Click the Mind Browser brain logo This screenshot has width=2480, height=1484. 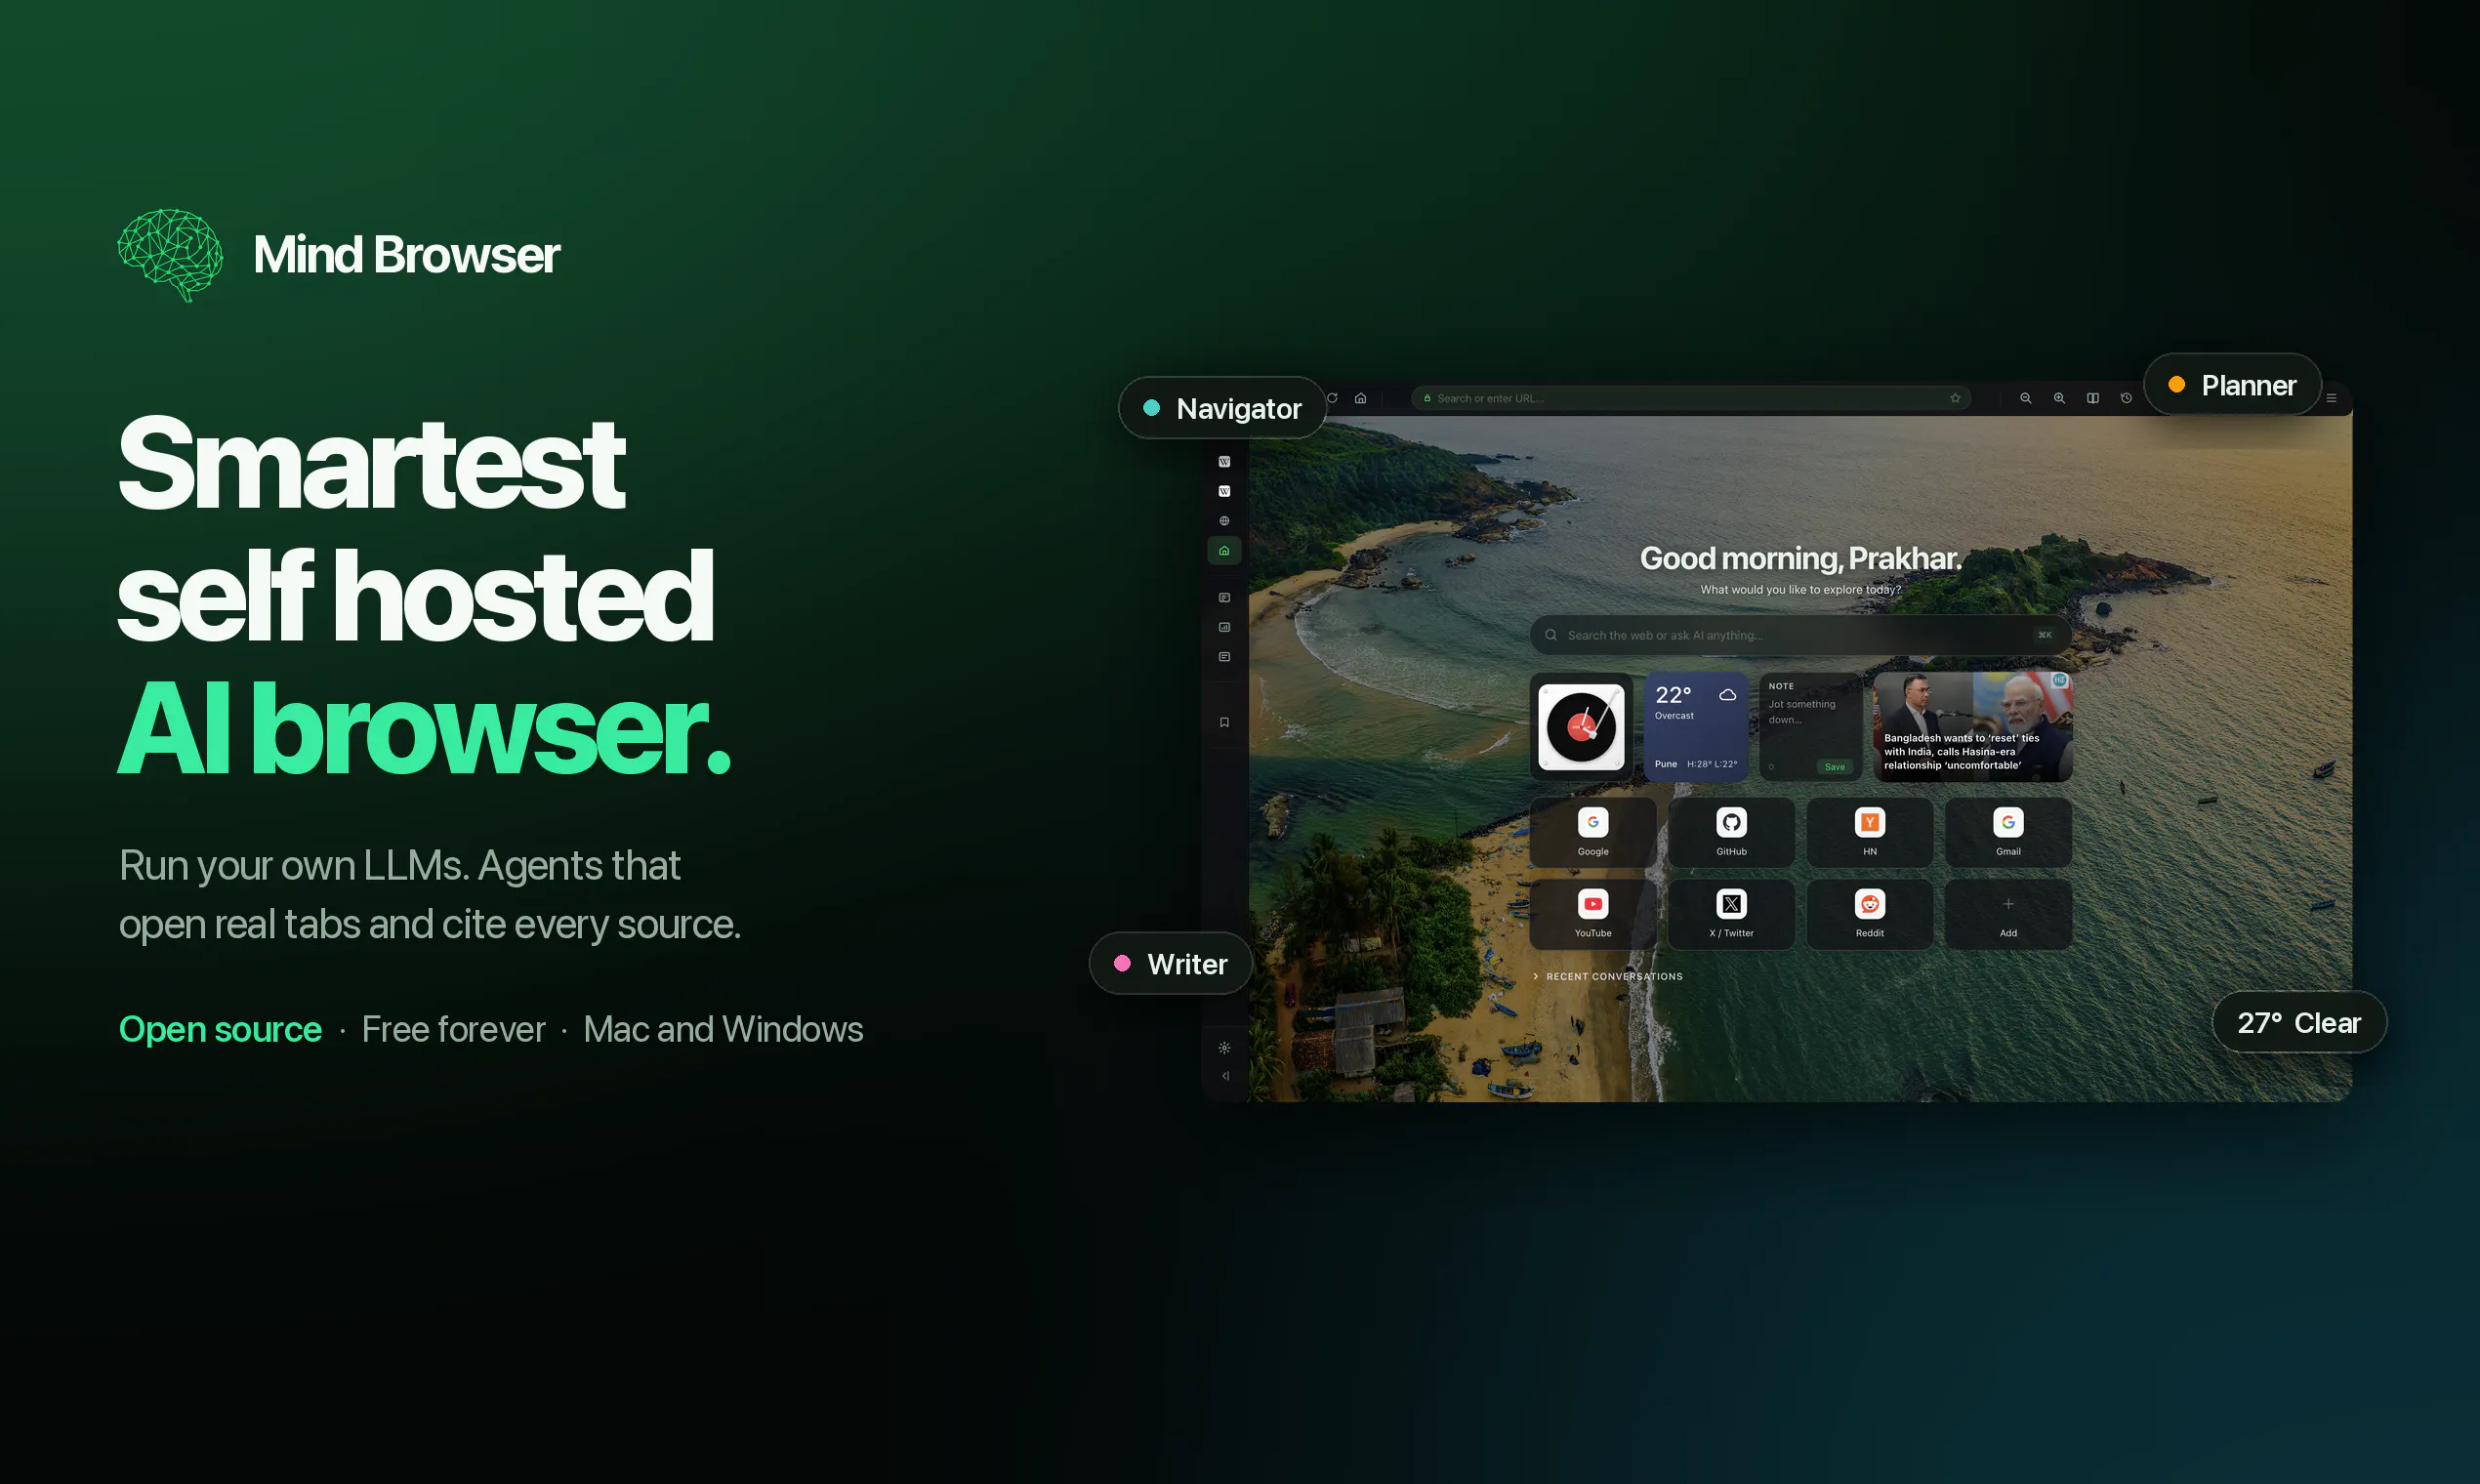coord(171,255)
